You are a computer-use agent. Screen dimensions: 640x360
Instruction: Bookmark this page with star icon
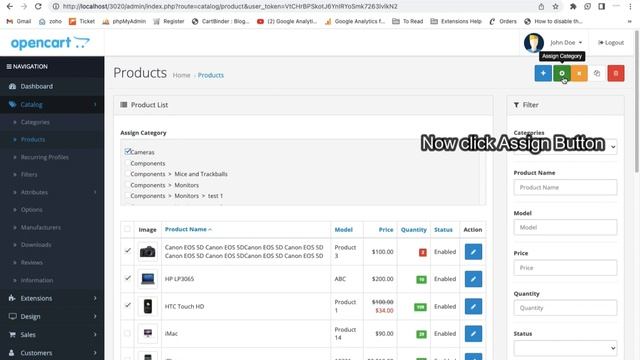[x=555, y=7]
